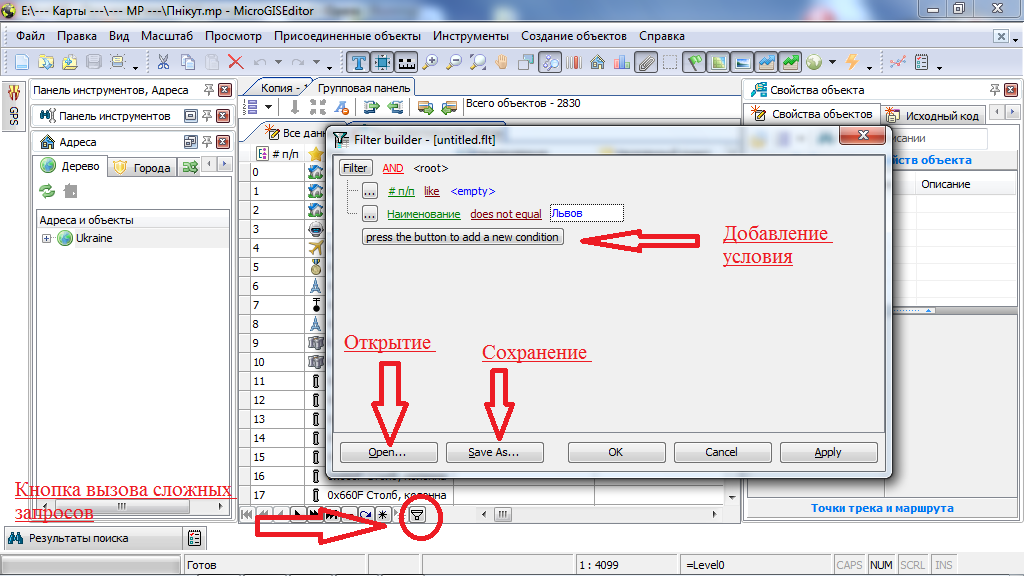
Task: Click the Save As... button
Action: [495, 452]
